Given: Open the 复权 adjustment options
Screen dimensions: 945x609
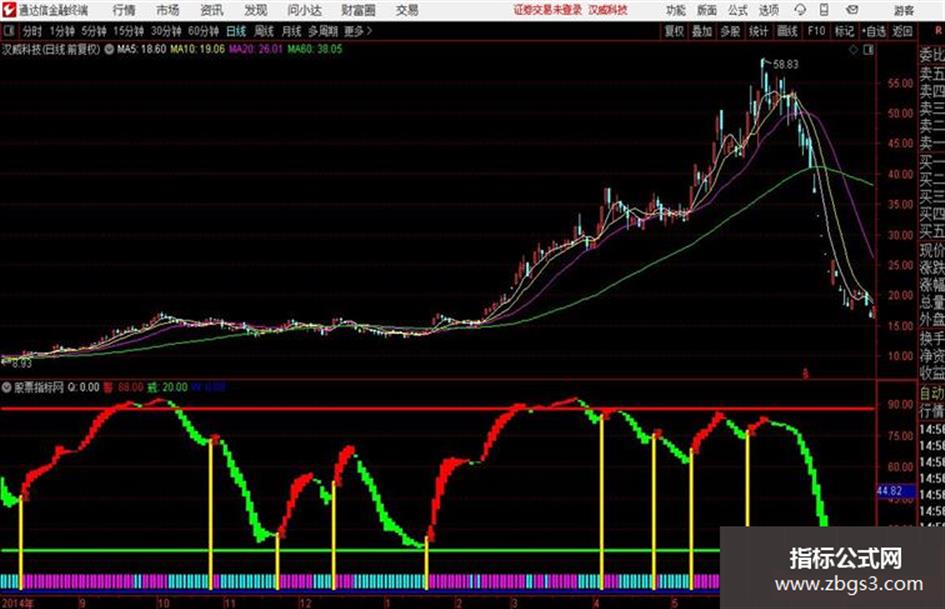Looking at the screenshot, I should [x=674, y=31].
